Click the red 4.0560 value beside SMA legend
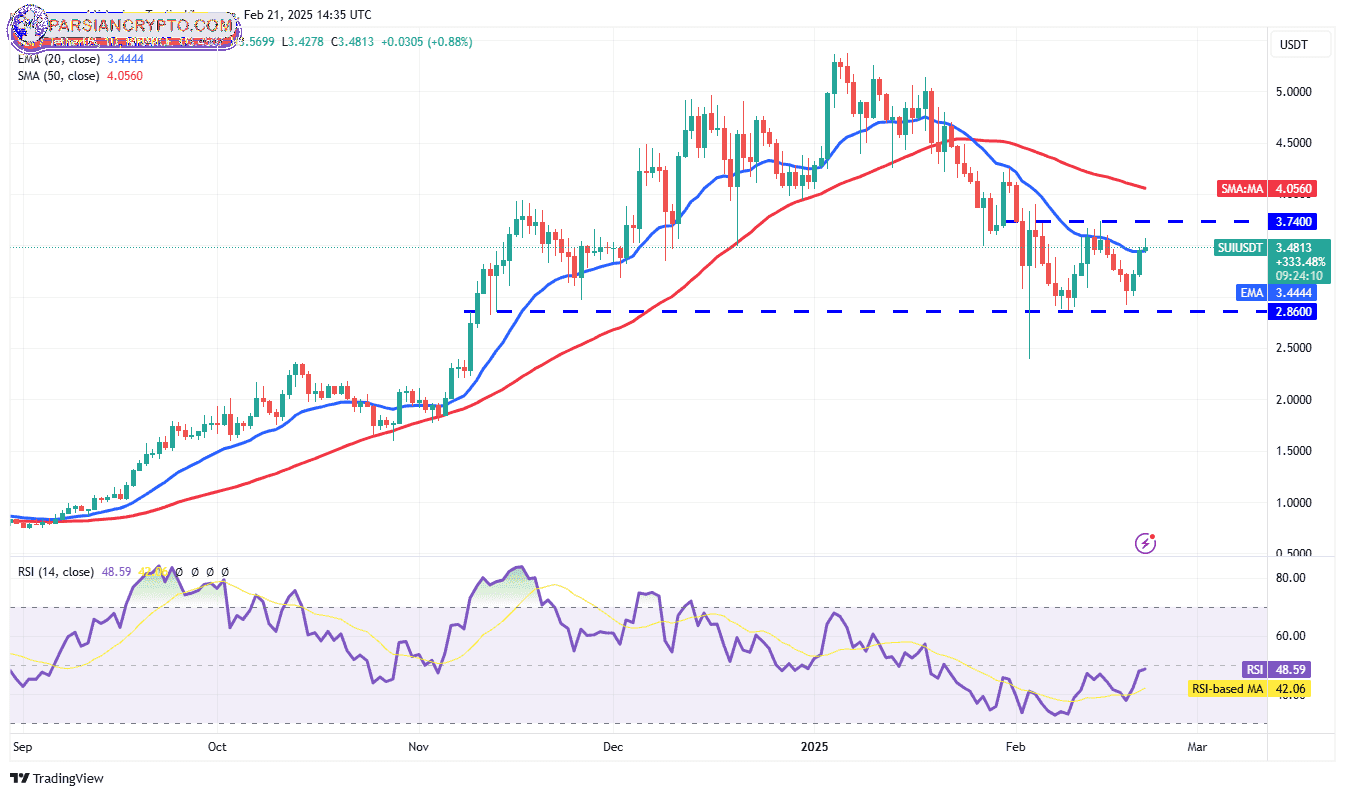The width and height of the screenshot is (1345, 796). tap(123, 76)
